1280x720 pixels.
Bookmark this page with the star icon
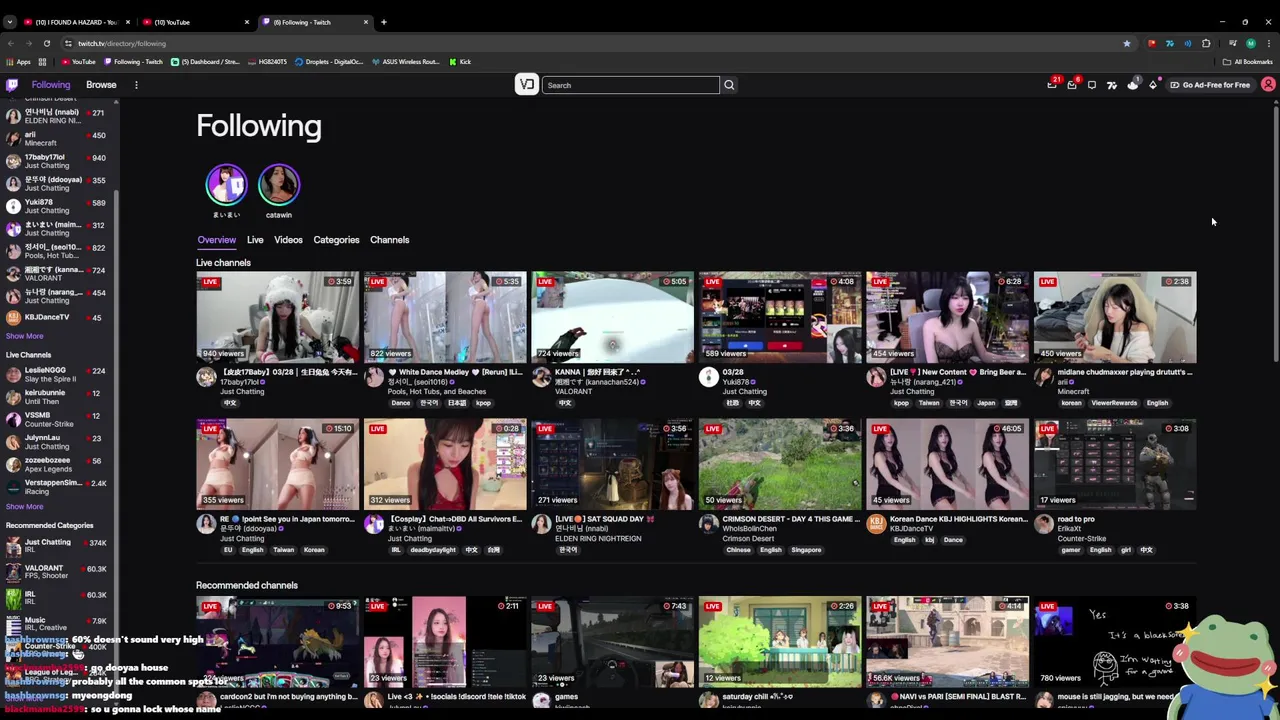click(1126, 43)
